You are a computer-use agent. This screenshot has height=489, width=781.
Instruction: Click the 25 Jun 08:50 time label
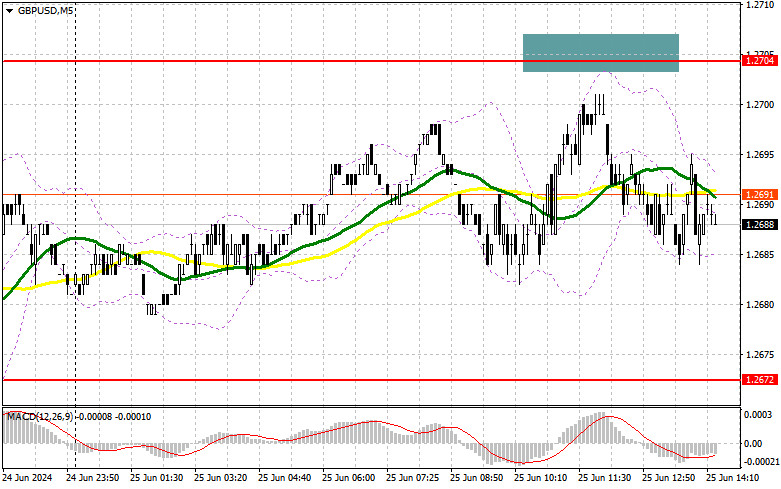point(477,478)
